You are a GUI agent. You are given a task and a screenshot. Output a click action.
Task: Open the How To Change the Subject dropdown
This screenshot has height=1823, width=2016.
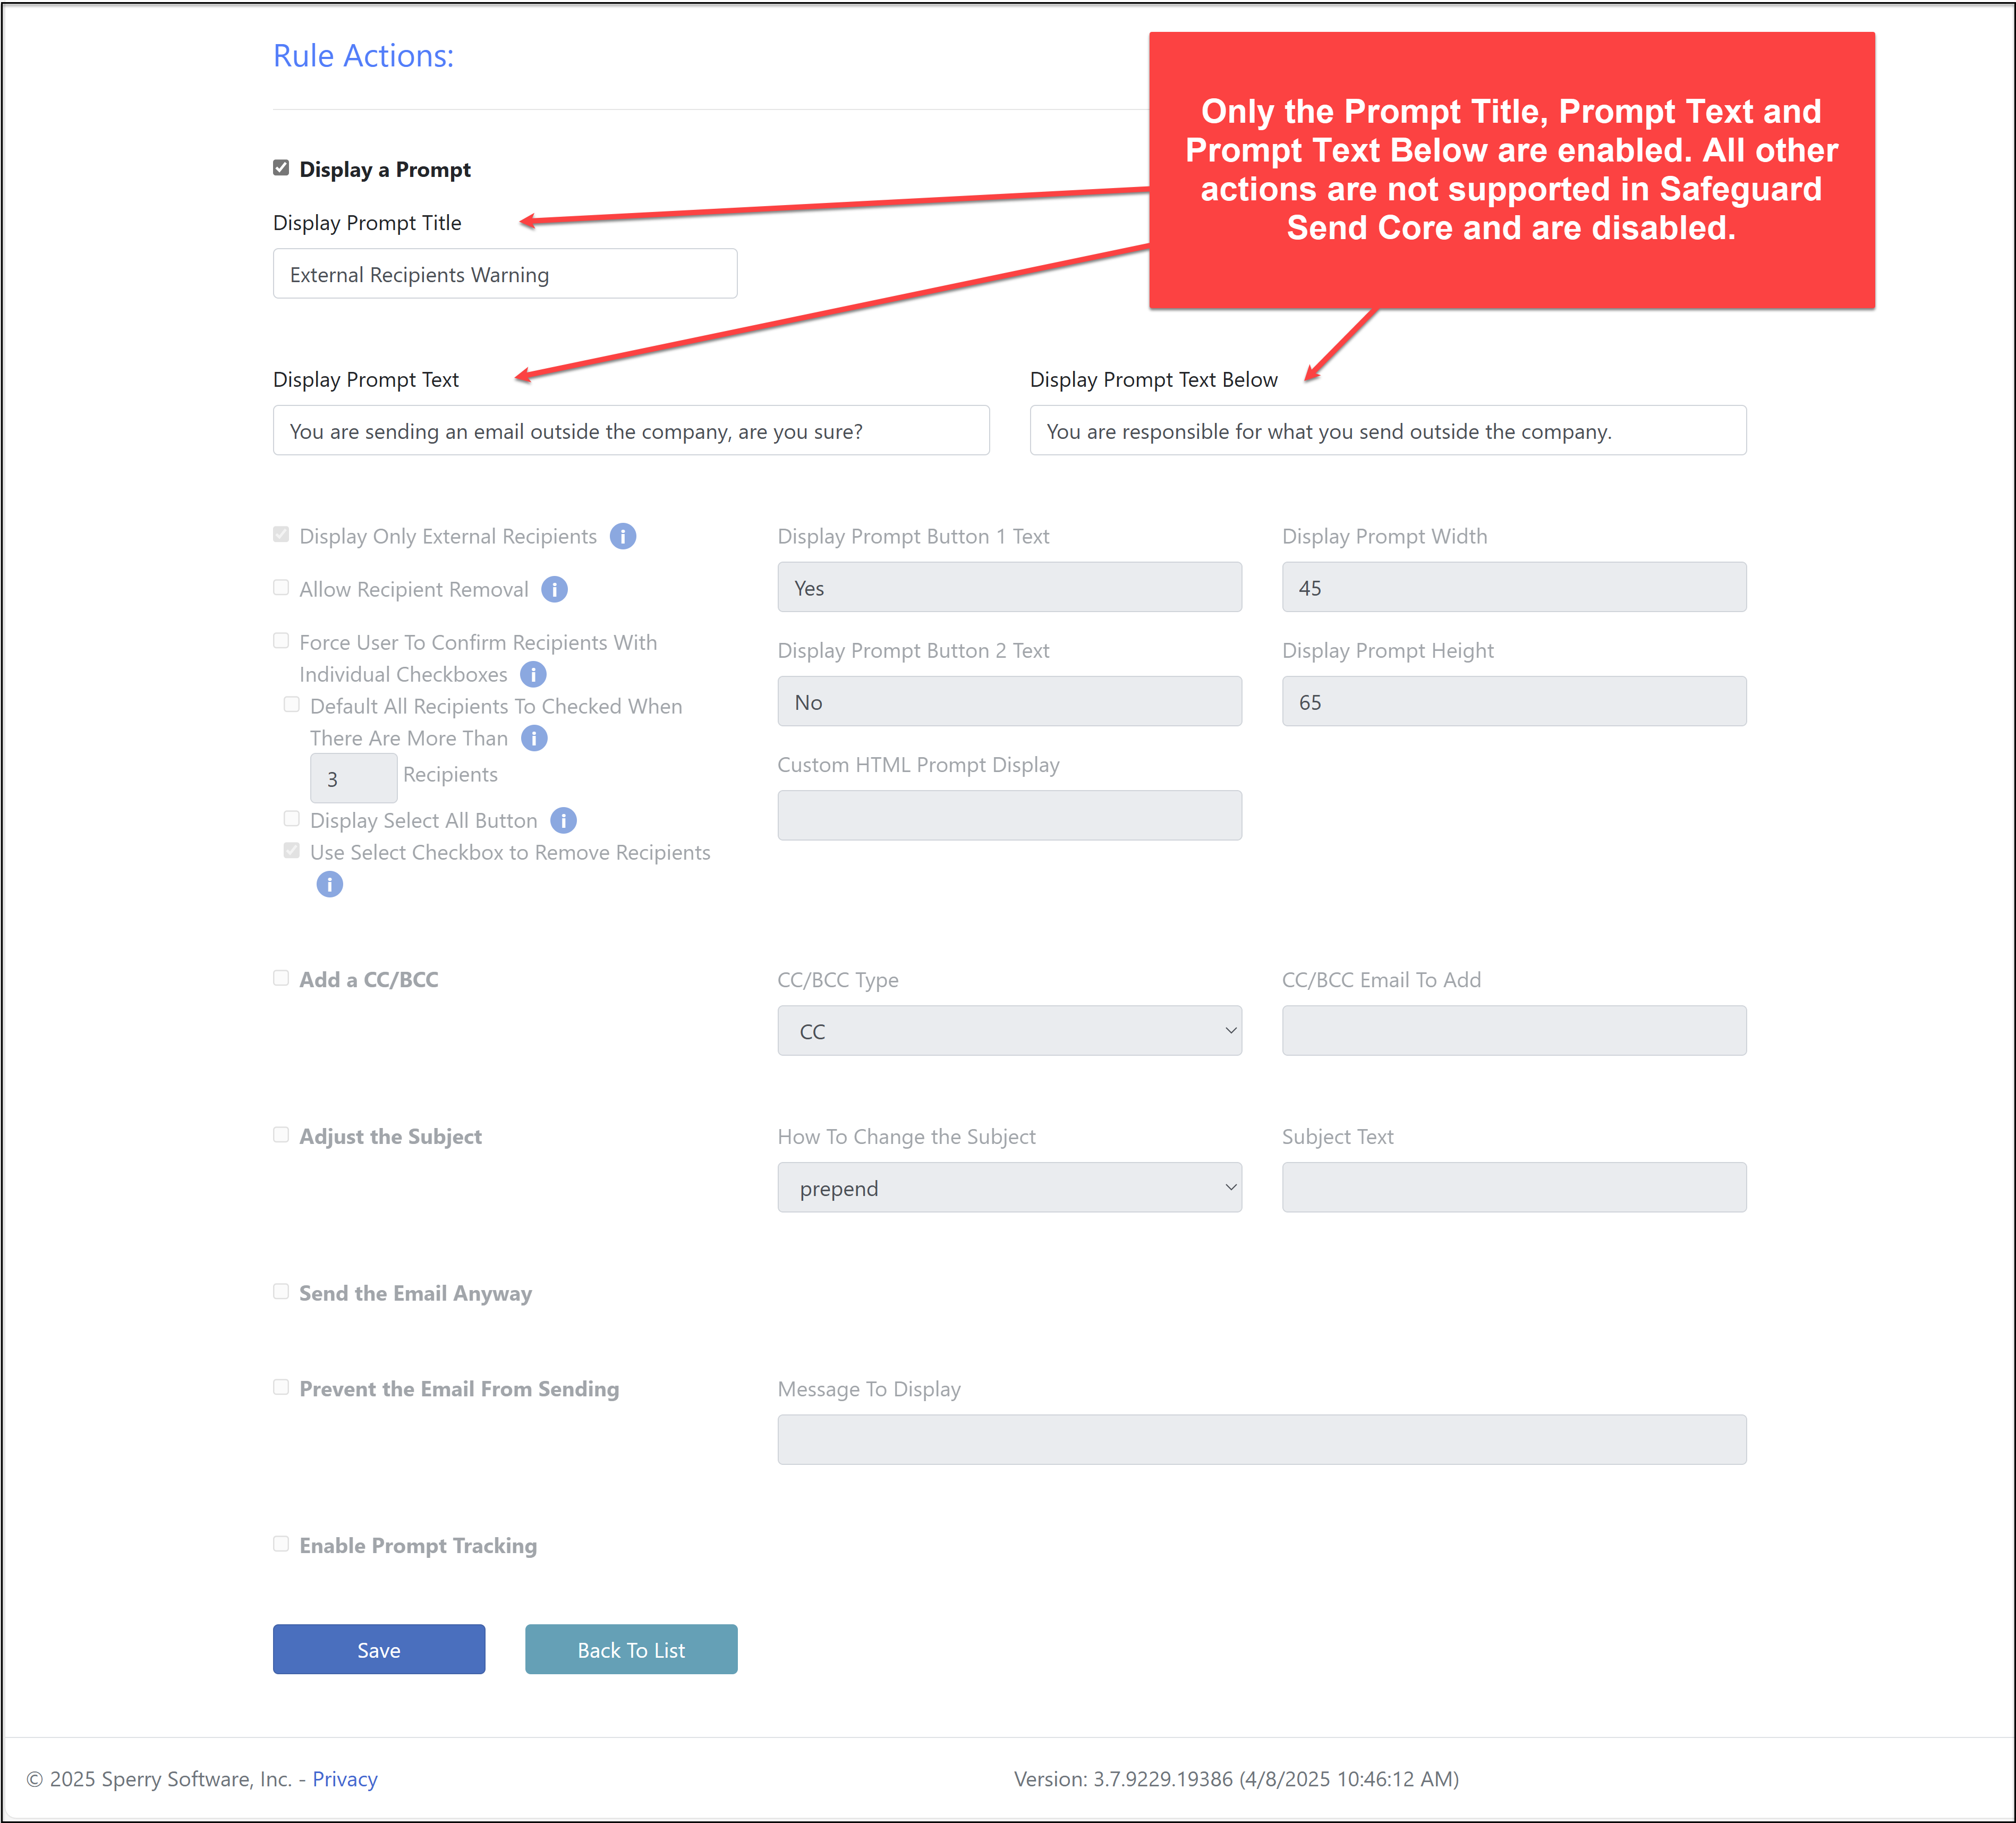[1010, 1188]
